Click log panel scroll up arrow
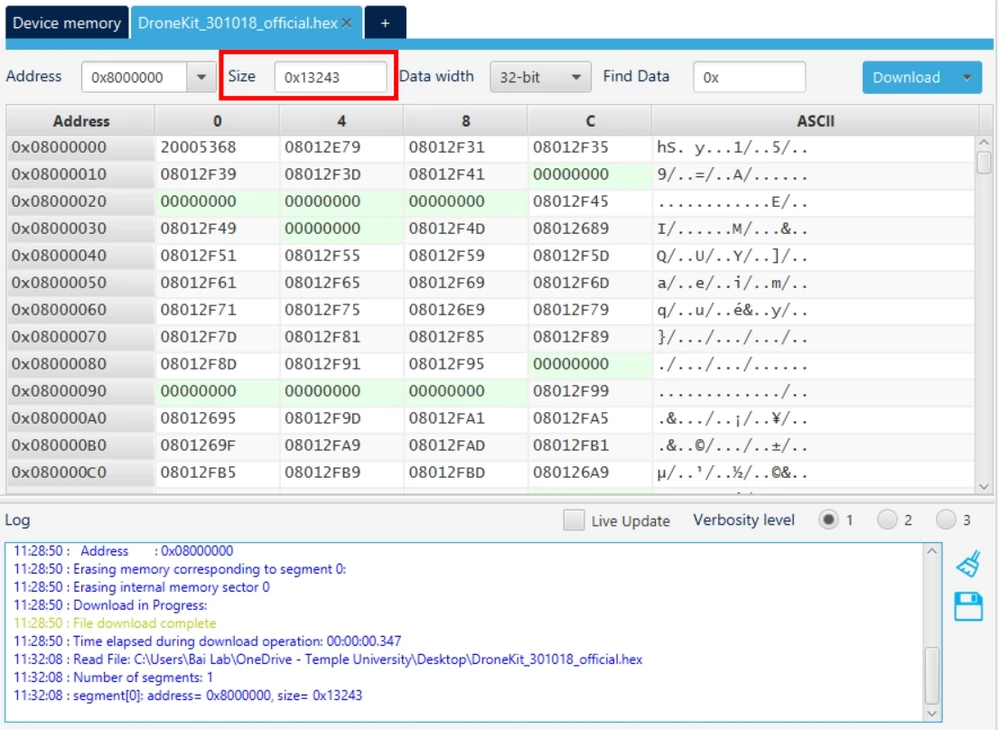The width and height of the screenshot is (999, 730). coord(932,550)
